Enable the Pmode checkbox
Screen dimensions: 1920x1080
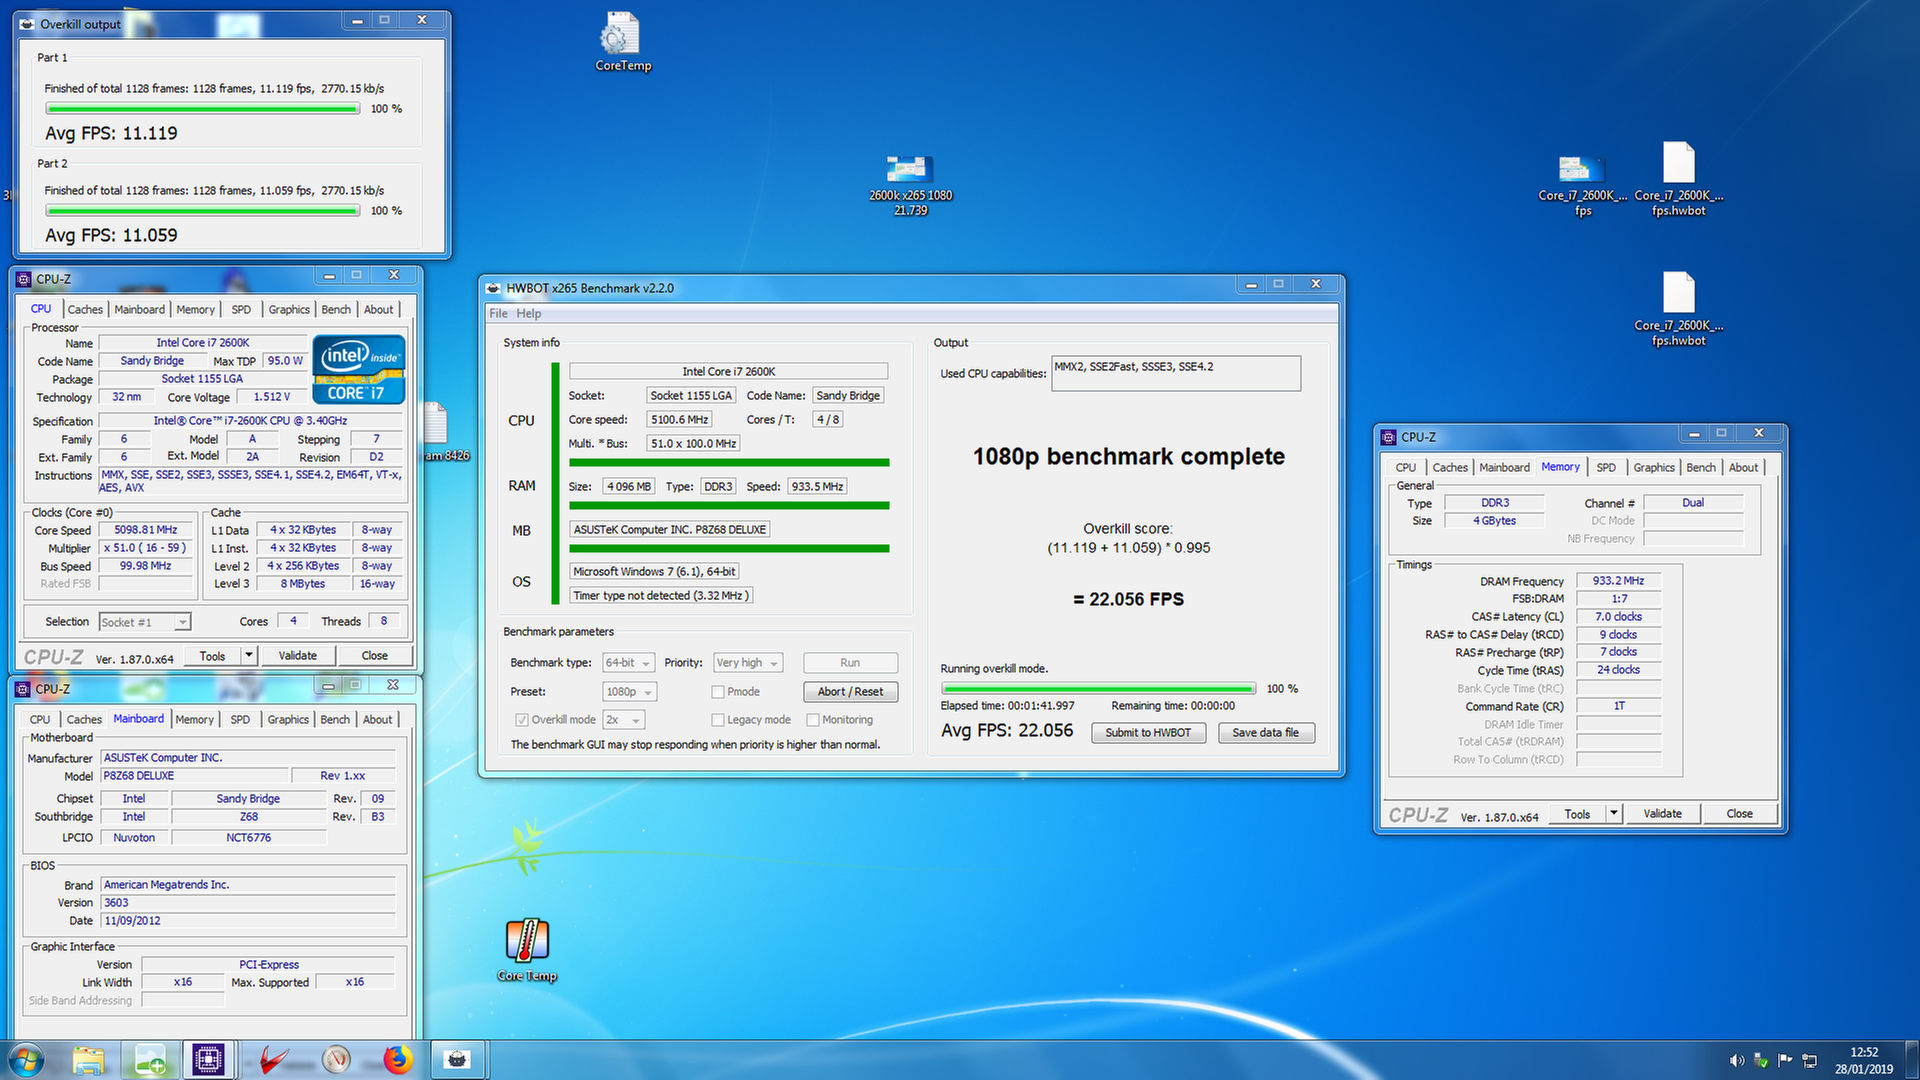pos(717,692)
